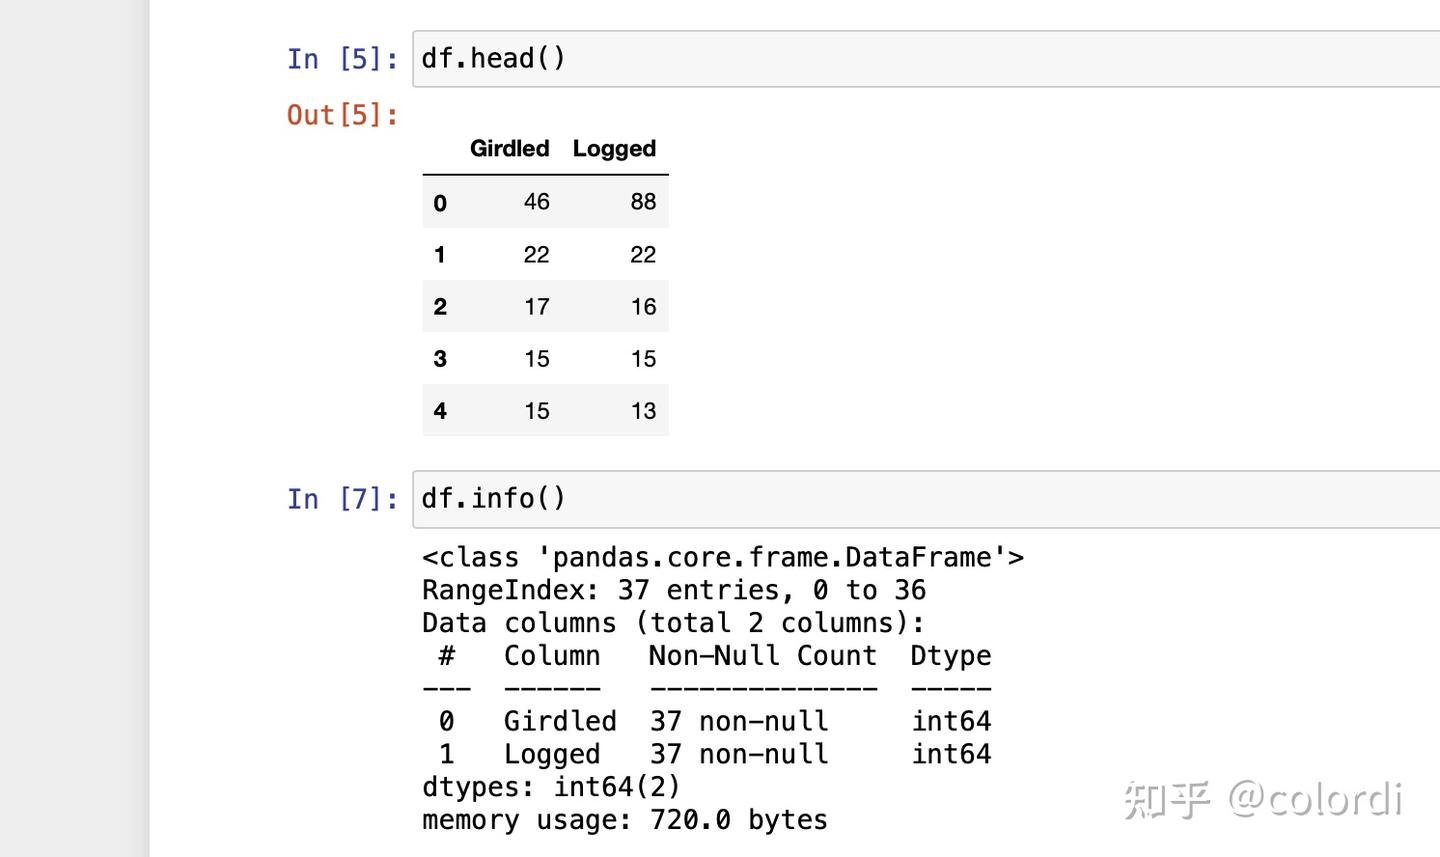1440x857 pixels.
Task: Click the cell with value 88
Action: coord(643,202)
